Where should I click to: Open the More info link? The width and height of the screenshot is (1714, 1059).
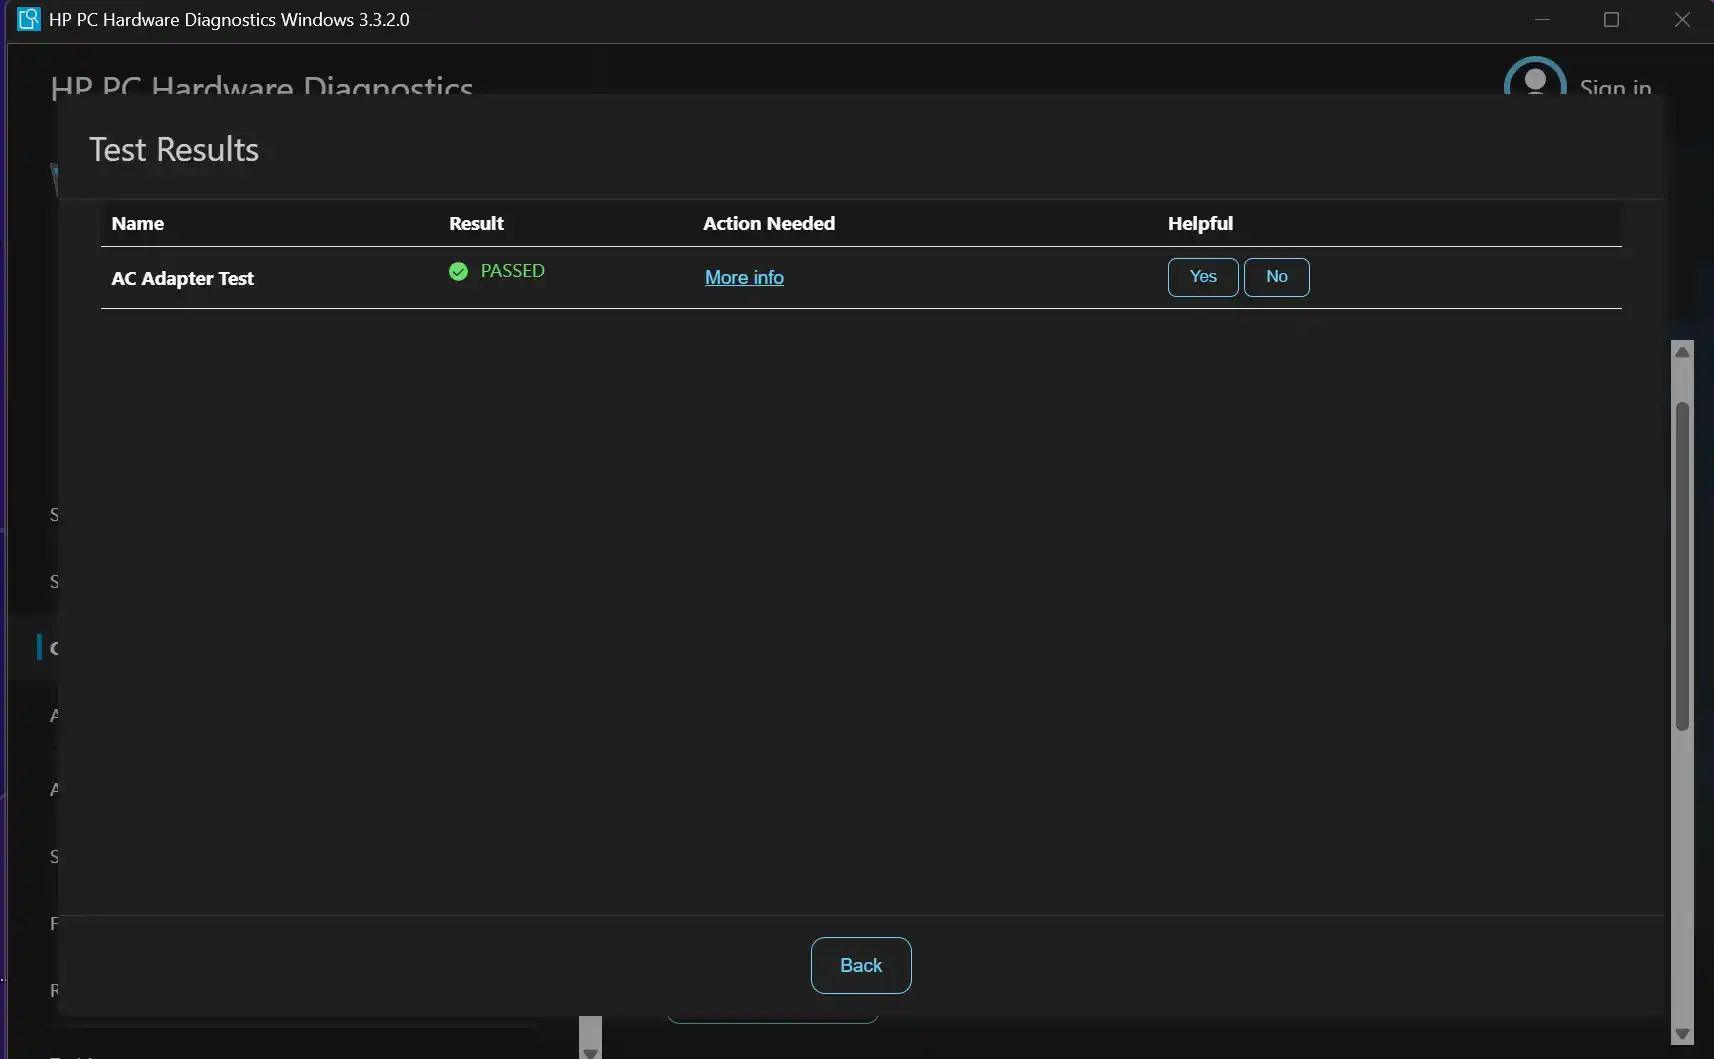pos(744,277)
